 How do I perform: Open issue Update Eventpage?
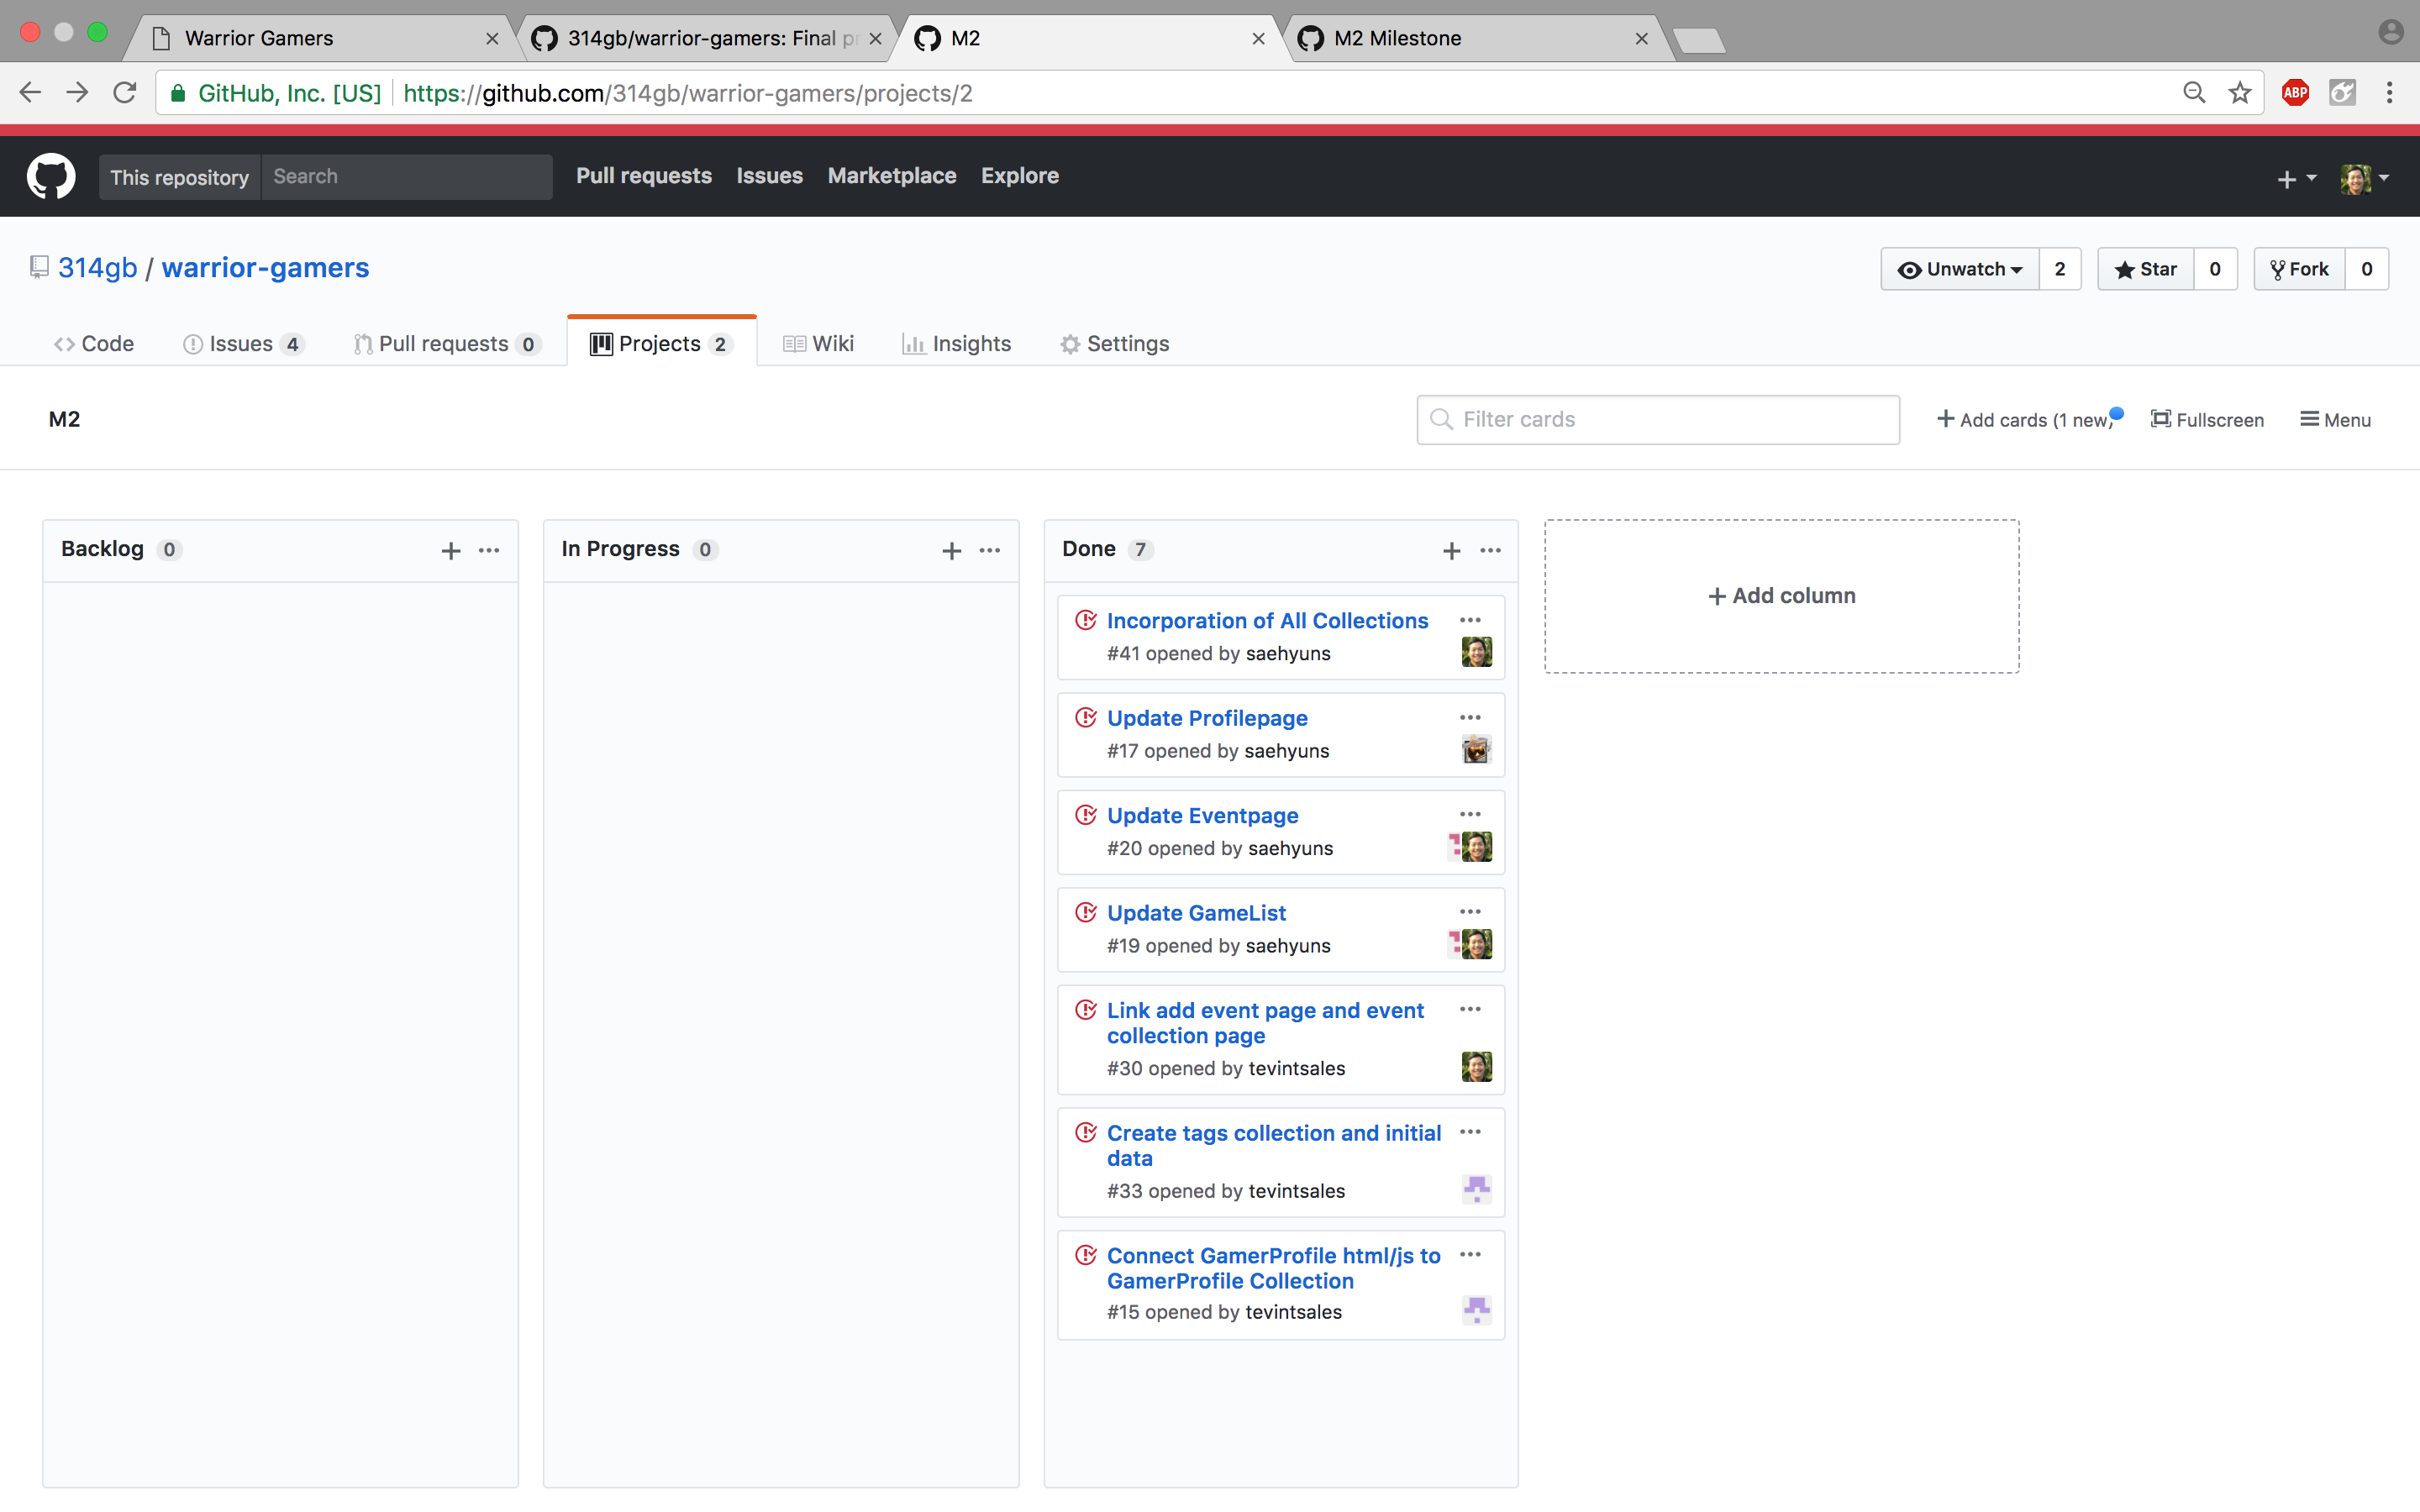(1202, 815)
